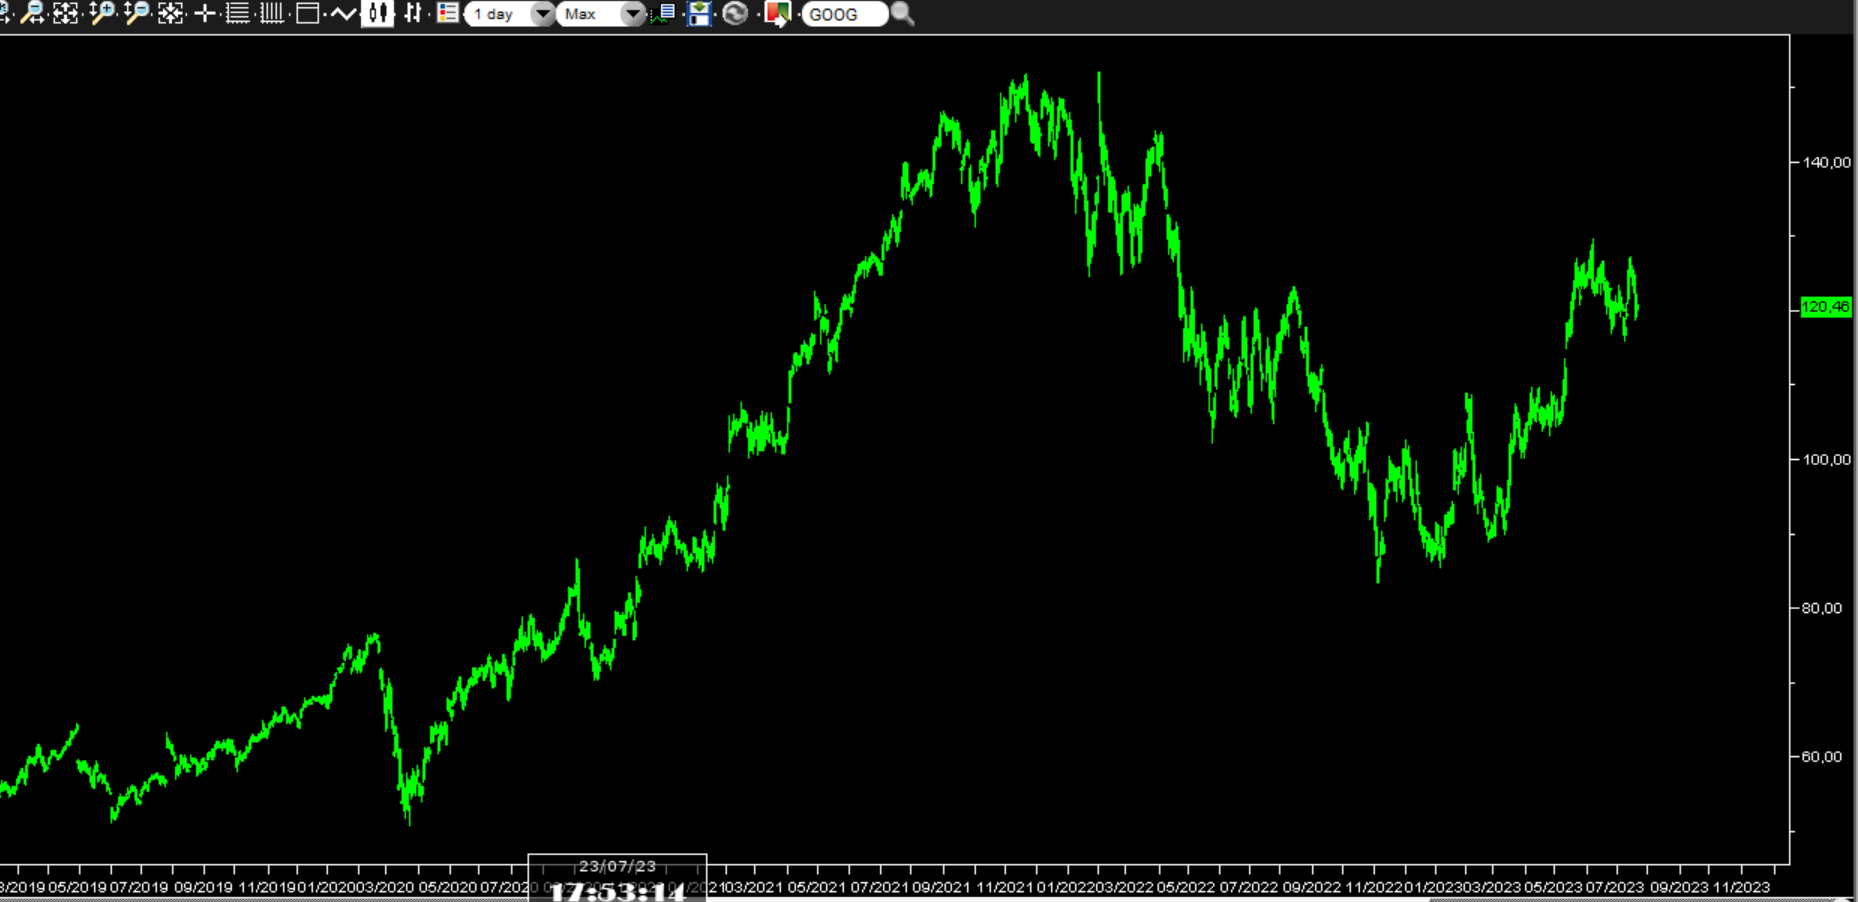This screenshot has height=902, width=1858.
Task: Toggle horizontal grid lines
Action: 238,13
